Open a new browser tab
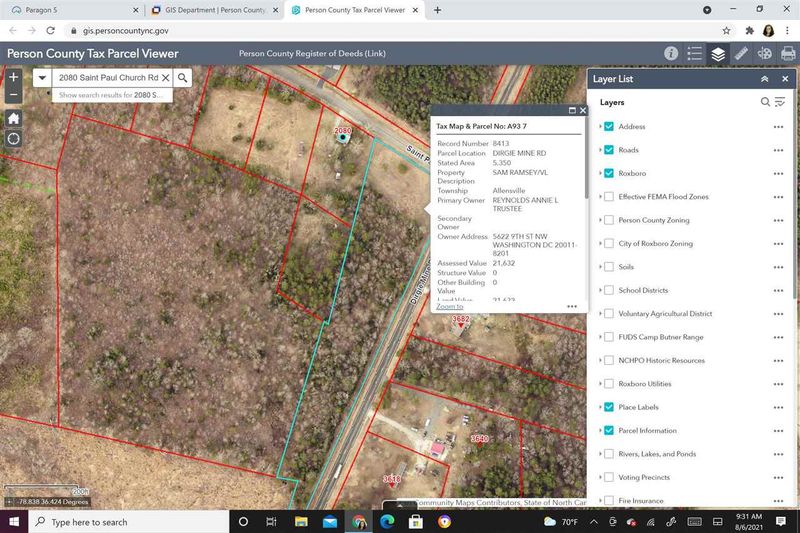Screen dimensions: 800x533 click(437, 10)
